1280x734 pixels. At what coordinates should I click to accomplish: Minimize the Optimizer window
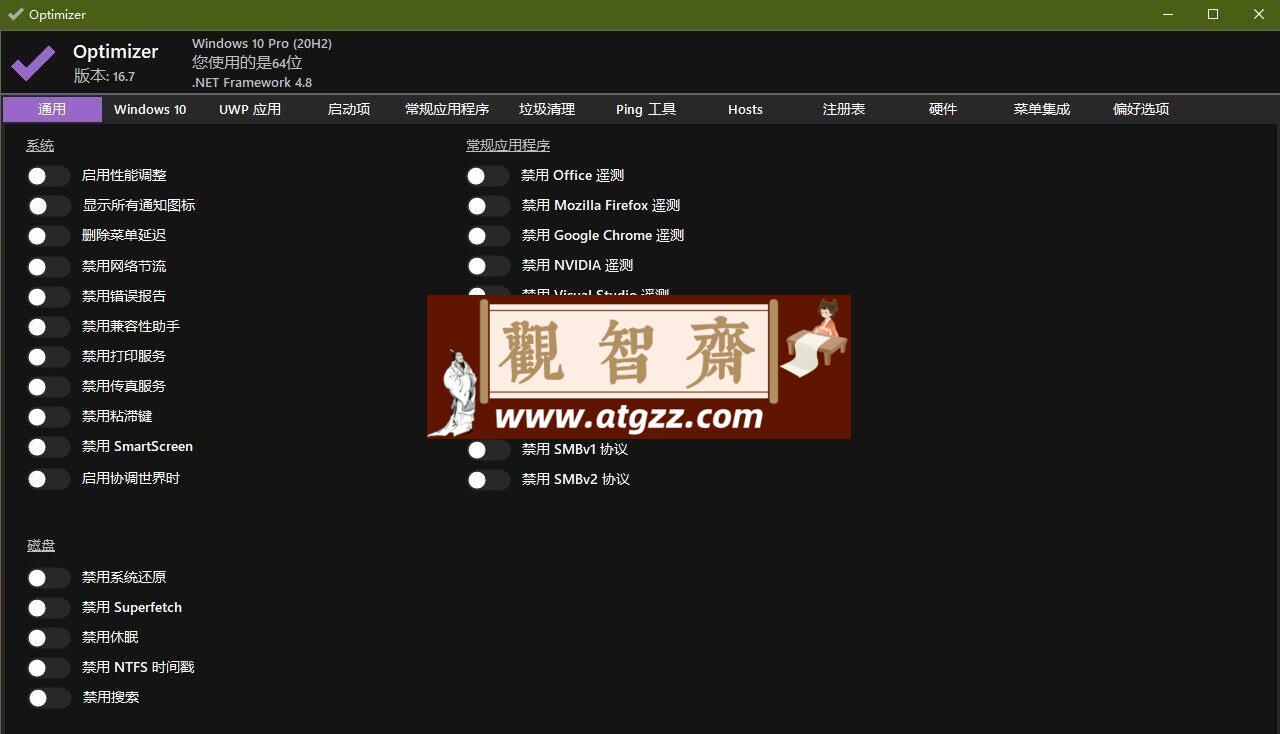(1167, 14)
